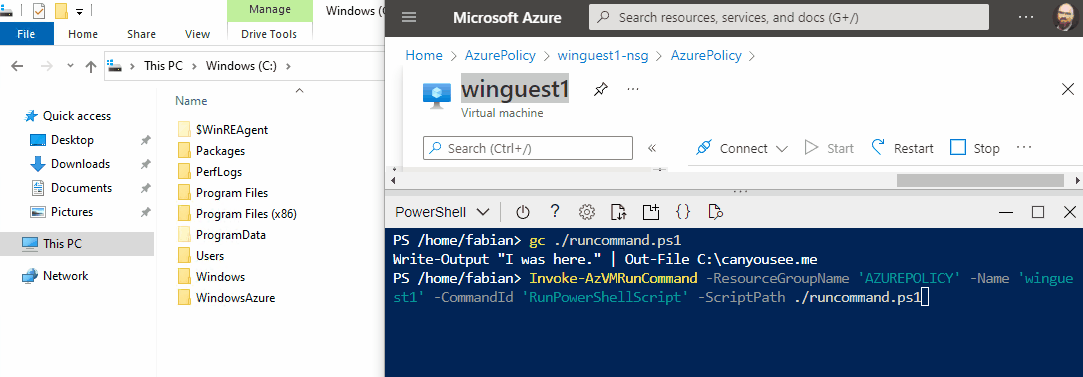Screen dimensions: 1083x377
Task: Click the VM menu Search (Ctrl+/) box
Action: [528, 148]
